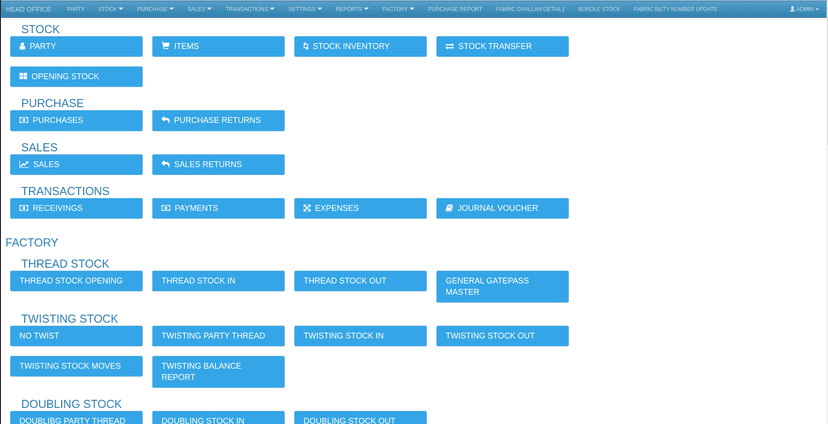Click the page vertical scrollbar

click(825, 79)
